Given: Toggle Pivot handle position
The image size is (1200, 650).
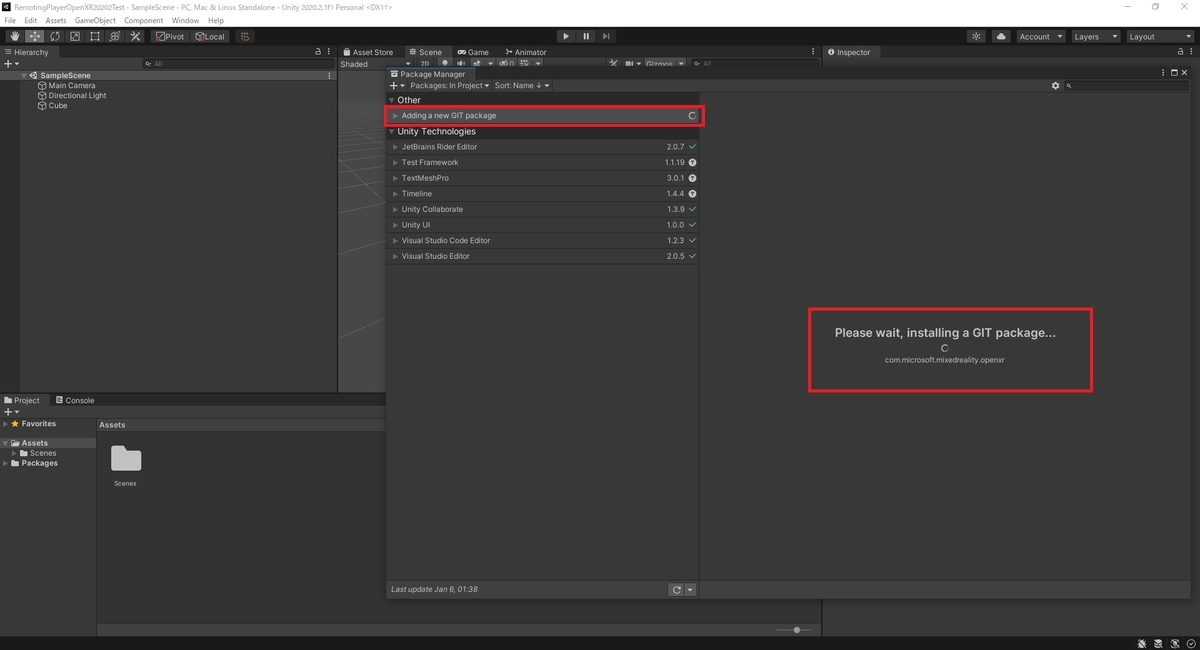Looking at the screenshot, I should (170, 36).
